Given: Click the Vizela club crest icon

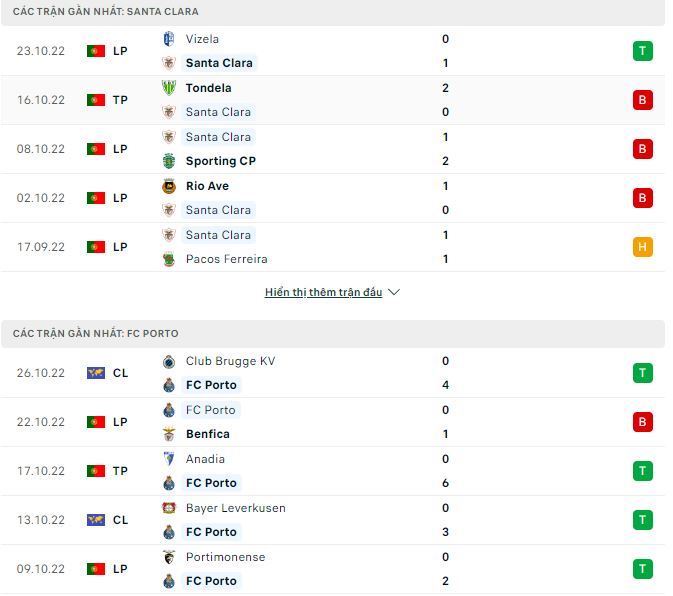Looking at the screenshot, I should (x=169, y=39).
